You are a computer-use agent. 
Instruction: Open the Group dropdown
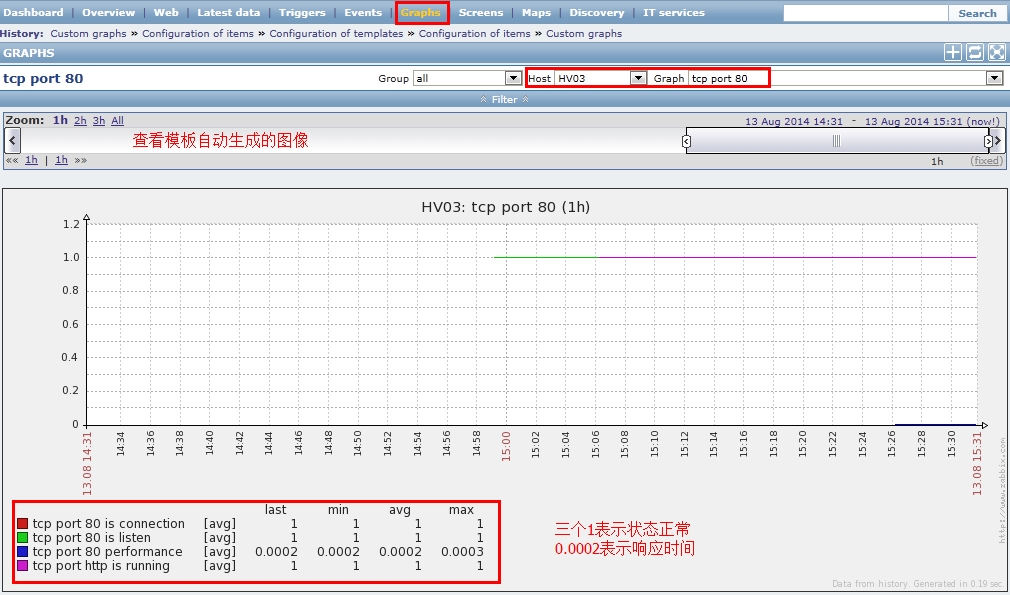[x=465, y=78]
